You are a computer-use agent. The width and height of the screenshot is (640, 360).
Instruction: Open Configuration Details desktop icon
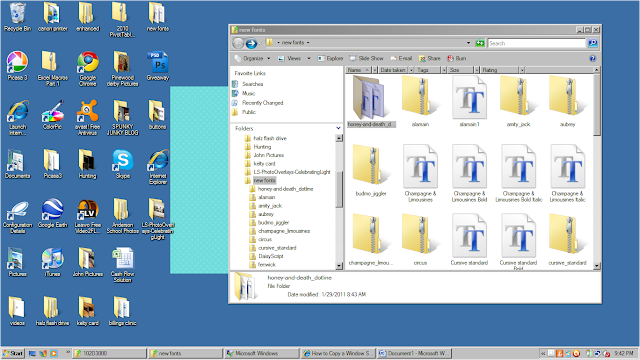[x=17, y=216]
